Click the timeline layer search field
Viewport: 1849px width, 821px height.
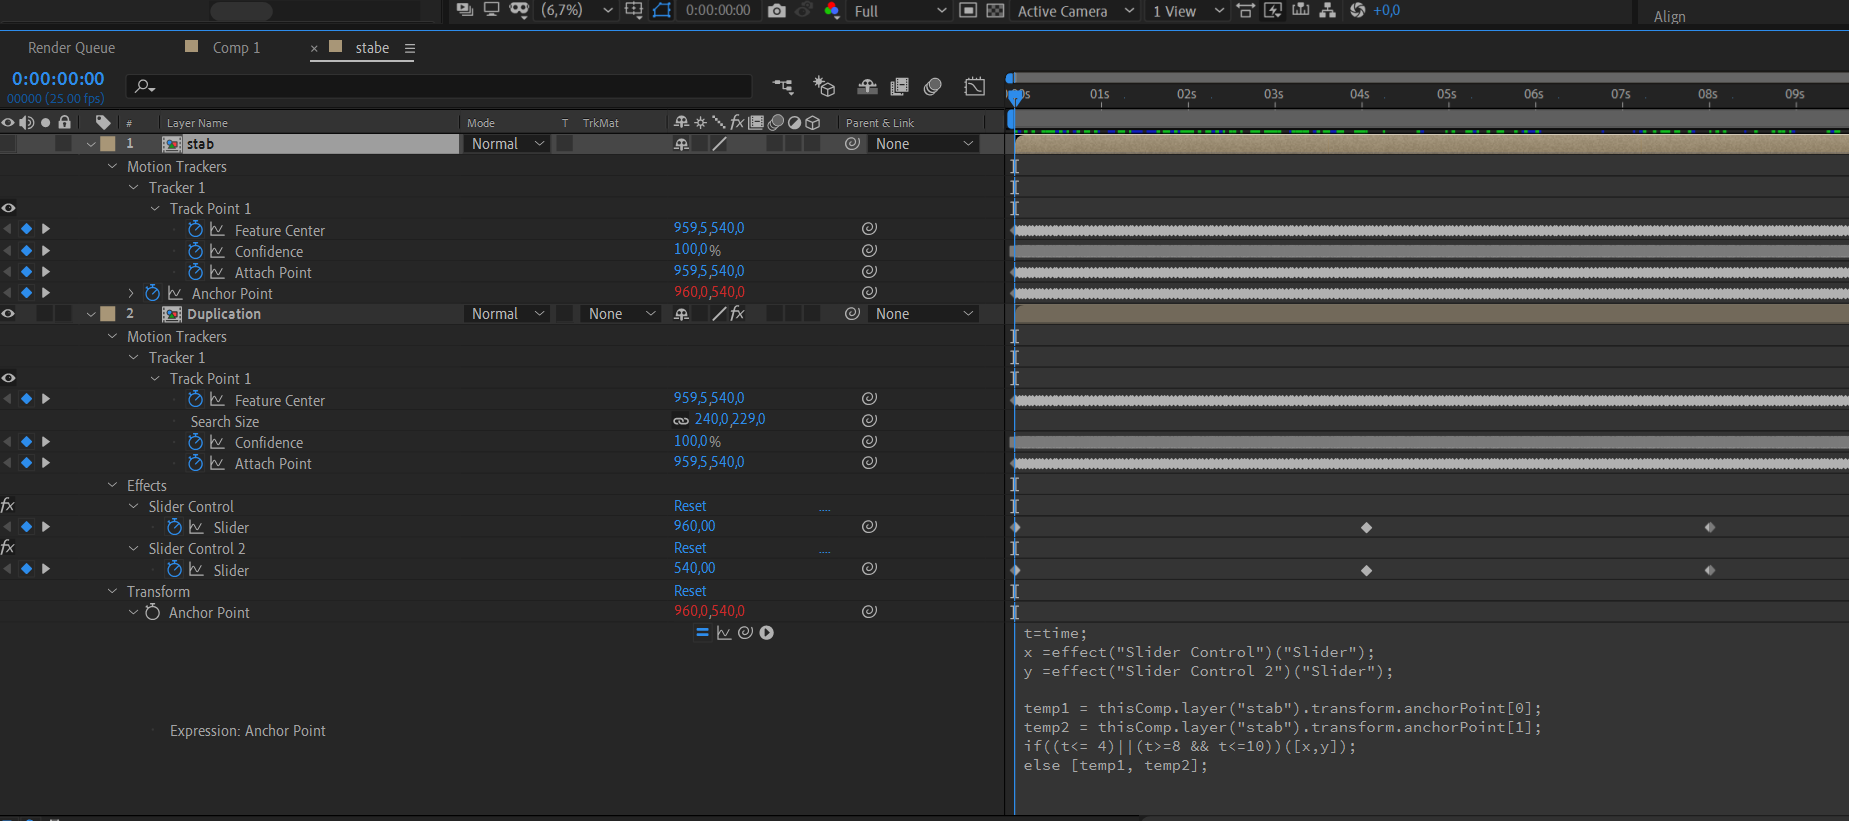(440, 86)
